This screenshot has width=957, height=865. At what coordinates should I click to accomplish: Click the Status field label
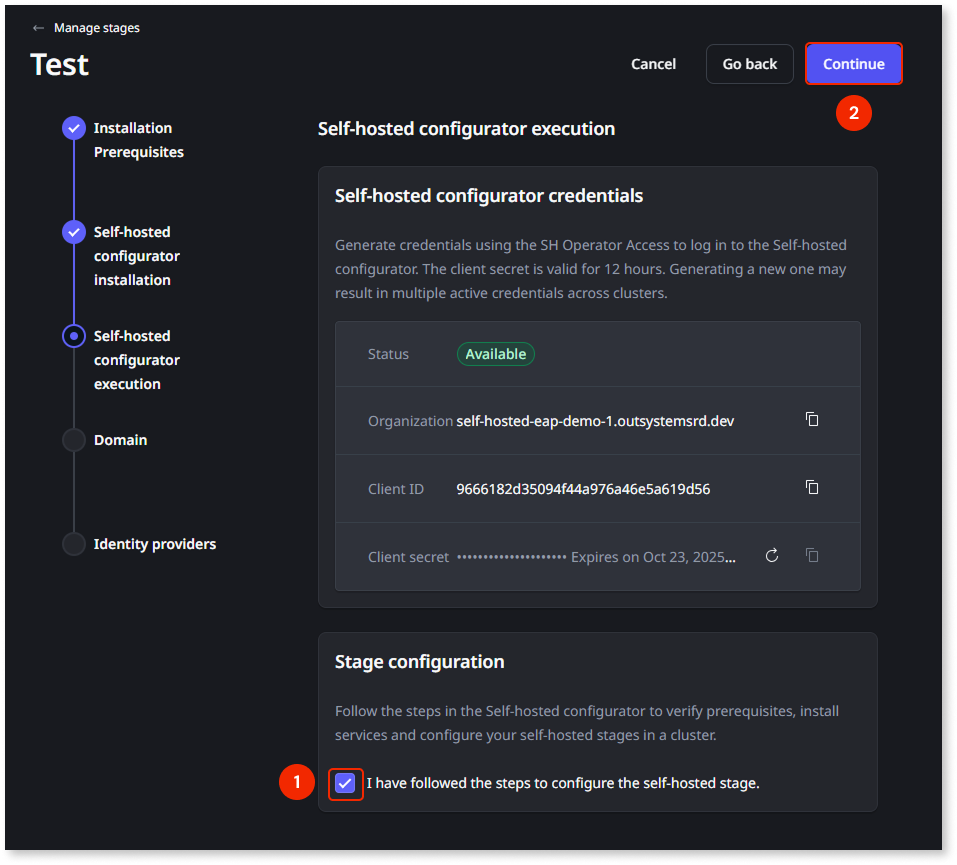point(388,354)
